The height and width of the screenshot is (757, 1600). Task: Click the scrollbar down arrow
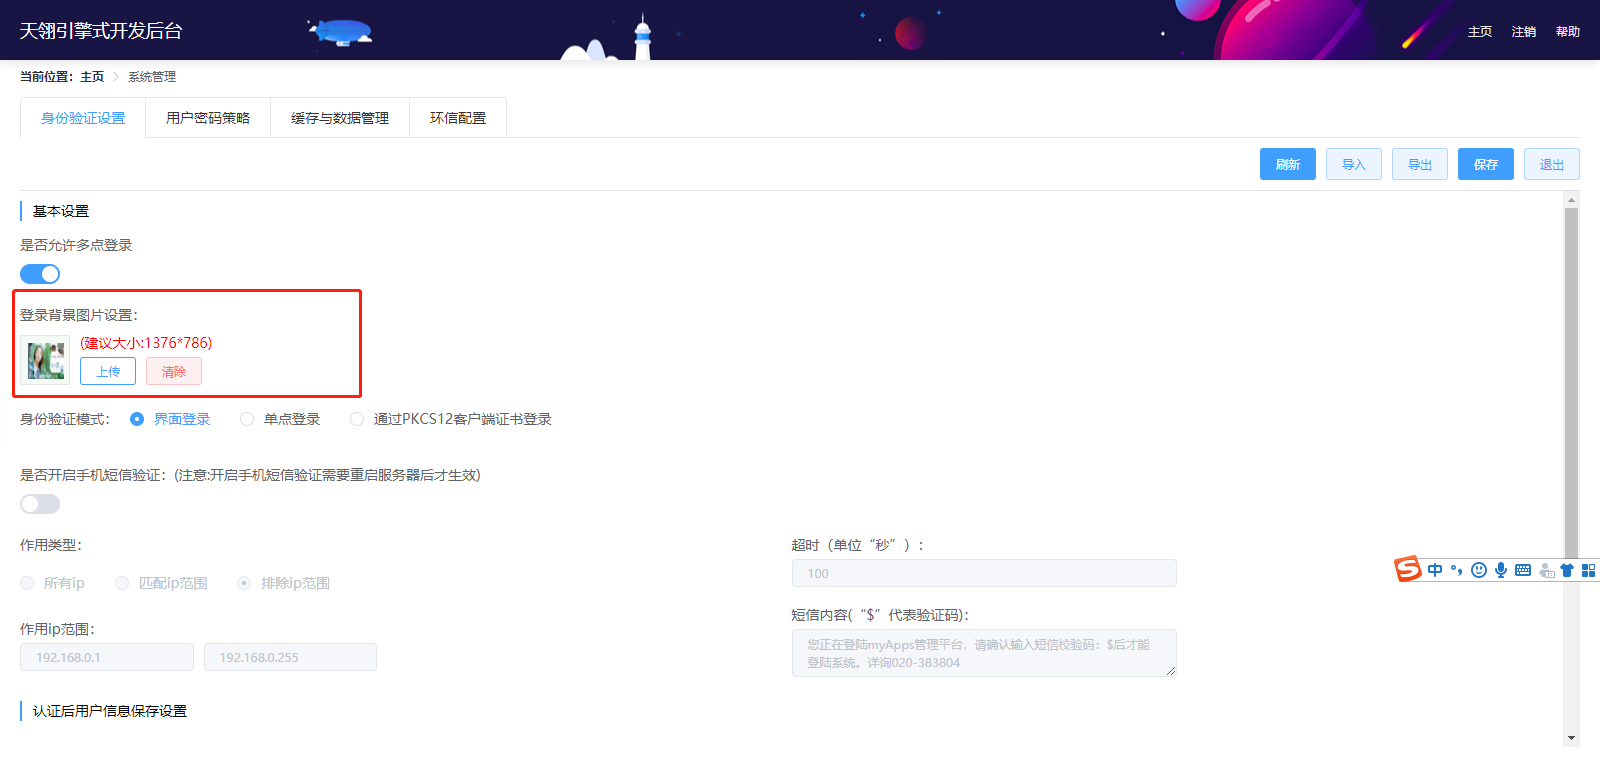(1572, 738)
